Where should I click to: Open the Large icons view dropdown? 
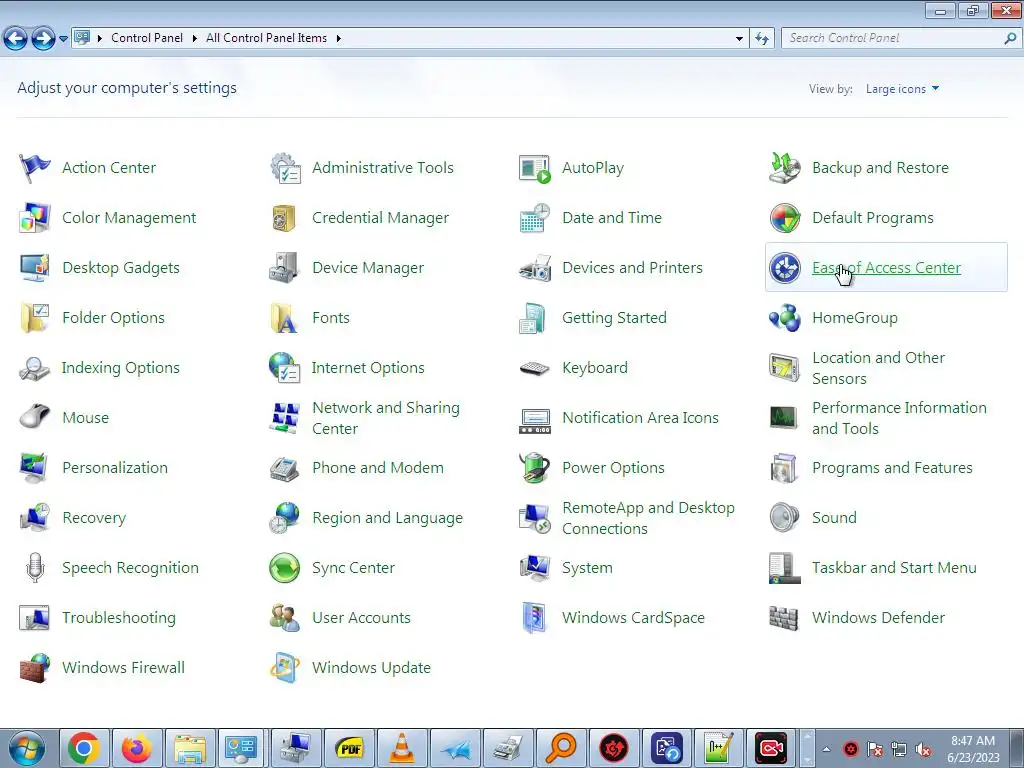coord(903,89)
